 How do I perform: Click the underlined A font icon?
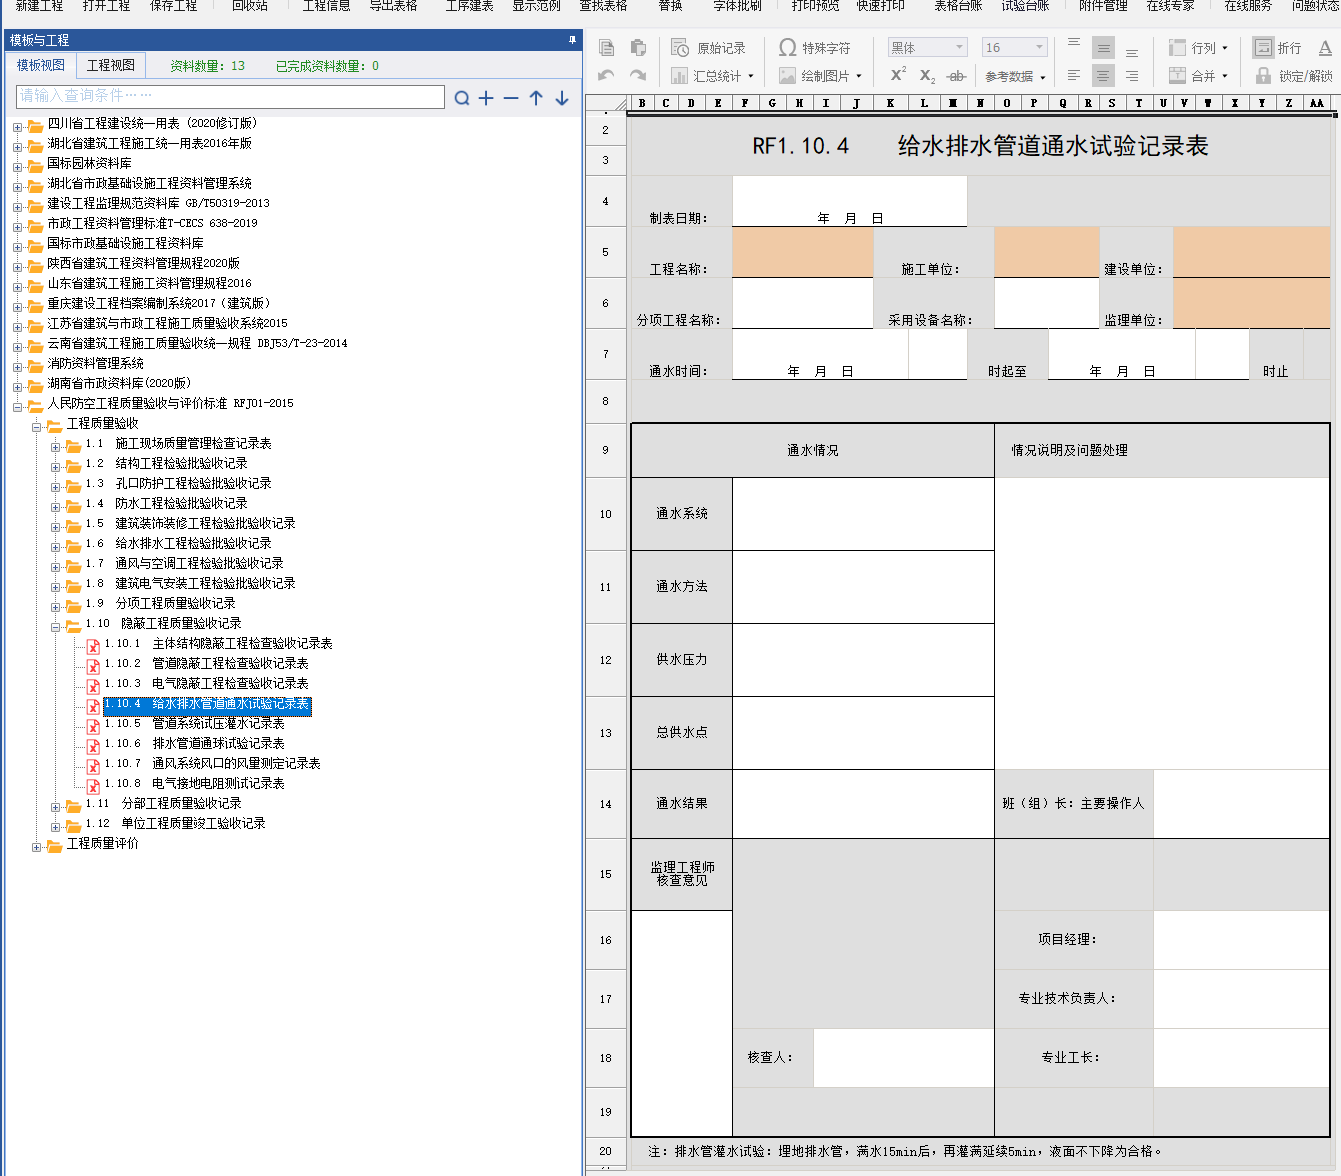pyautogui.click(x=1325, y=47)
